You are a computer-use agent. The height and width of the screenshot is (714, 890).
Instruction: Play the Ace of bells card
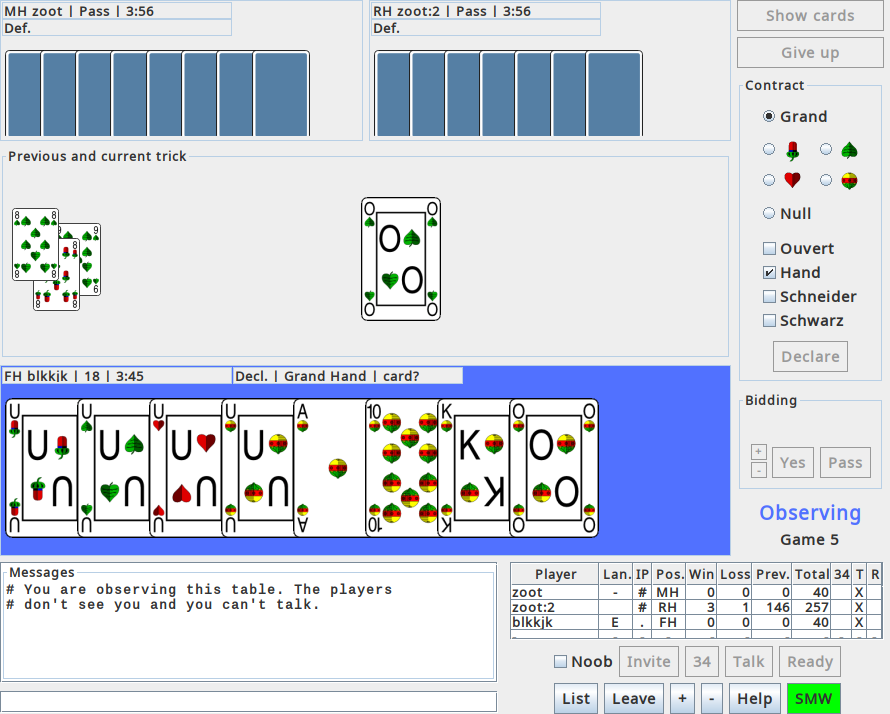point(330,468)
